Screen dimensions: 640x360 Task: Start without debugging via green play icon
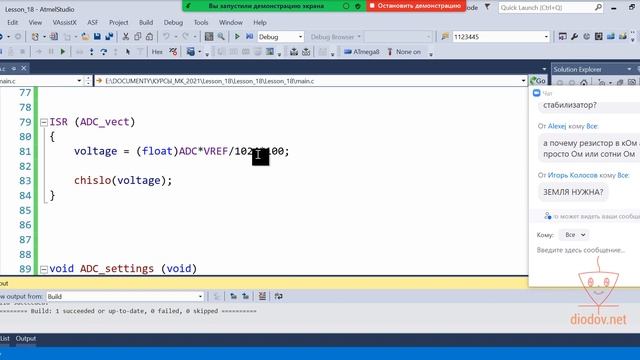[x=237, y=37]
